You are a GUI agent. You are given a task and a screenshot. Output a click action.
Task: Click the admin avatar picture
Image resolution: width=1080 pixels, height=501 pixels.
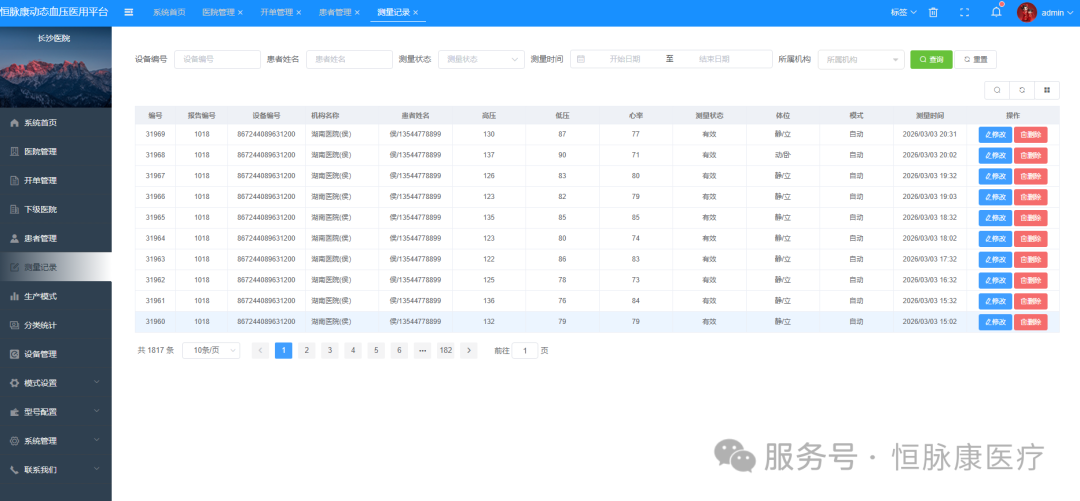pos(1027,12)
